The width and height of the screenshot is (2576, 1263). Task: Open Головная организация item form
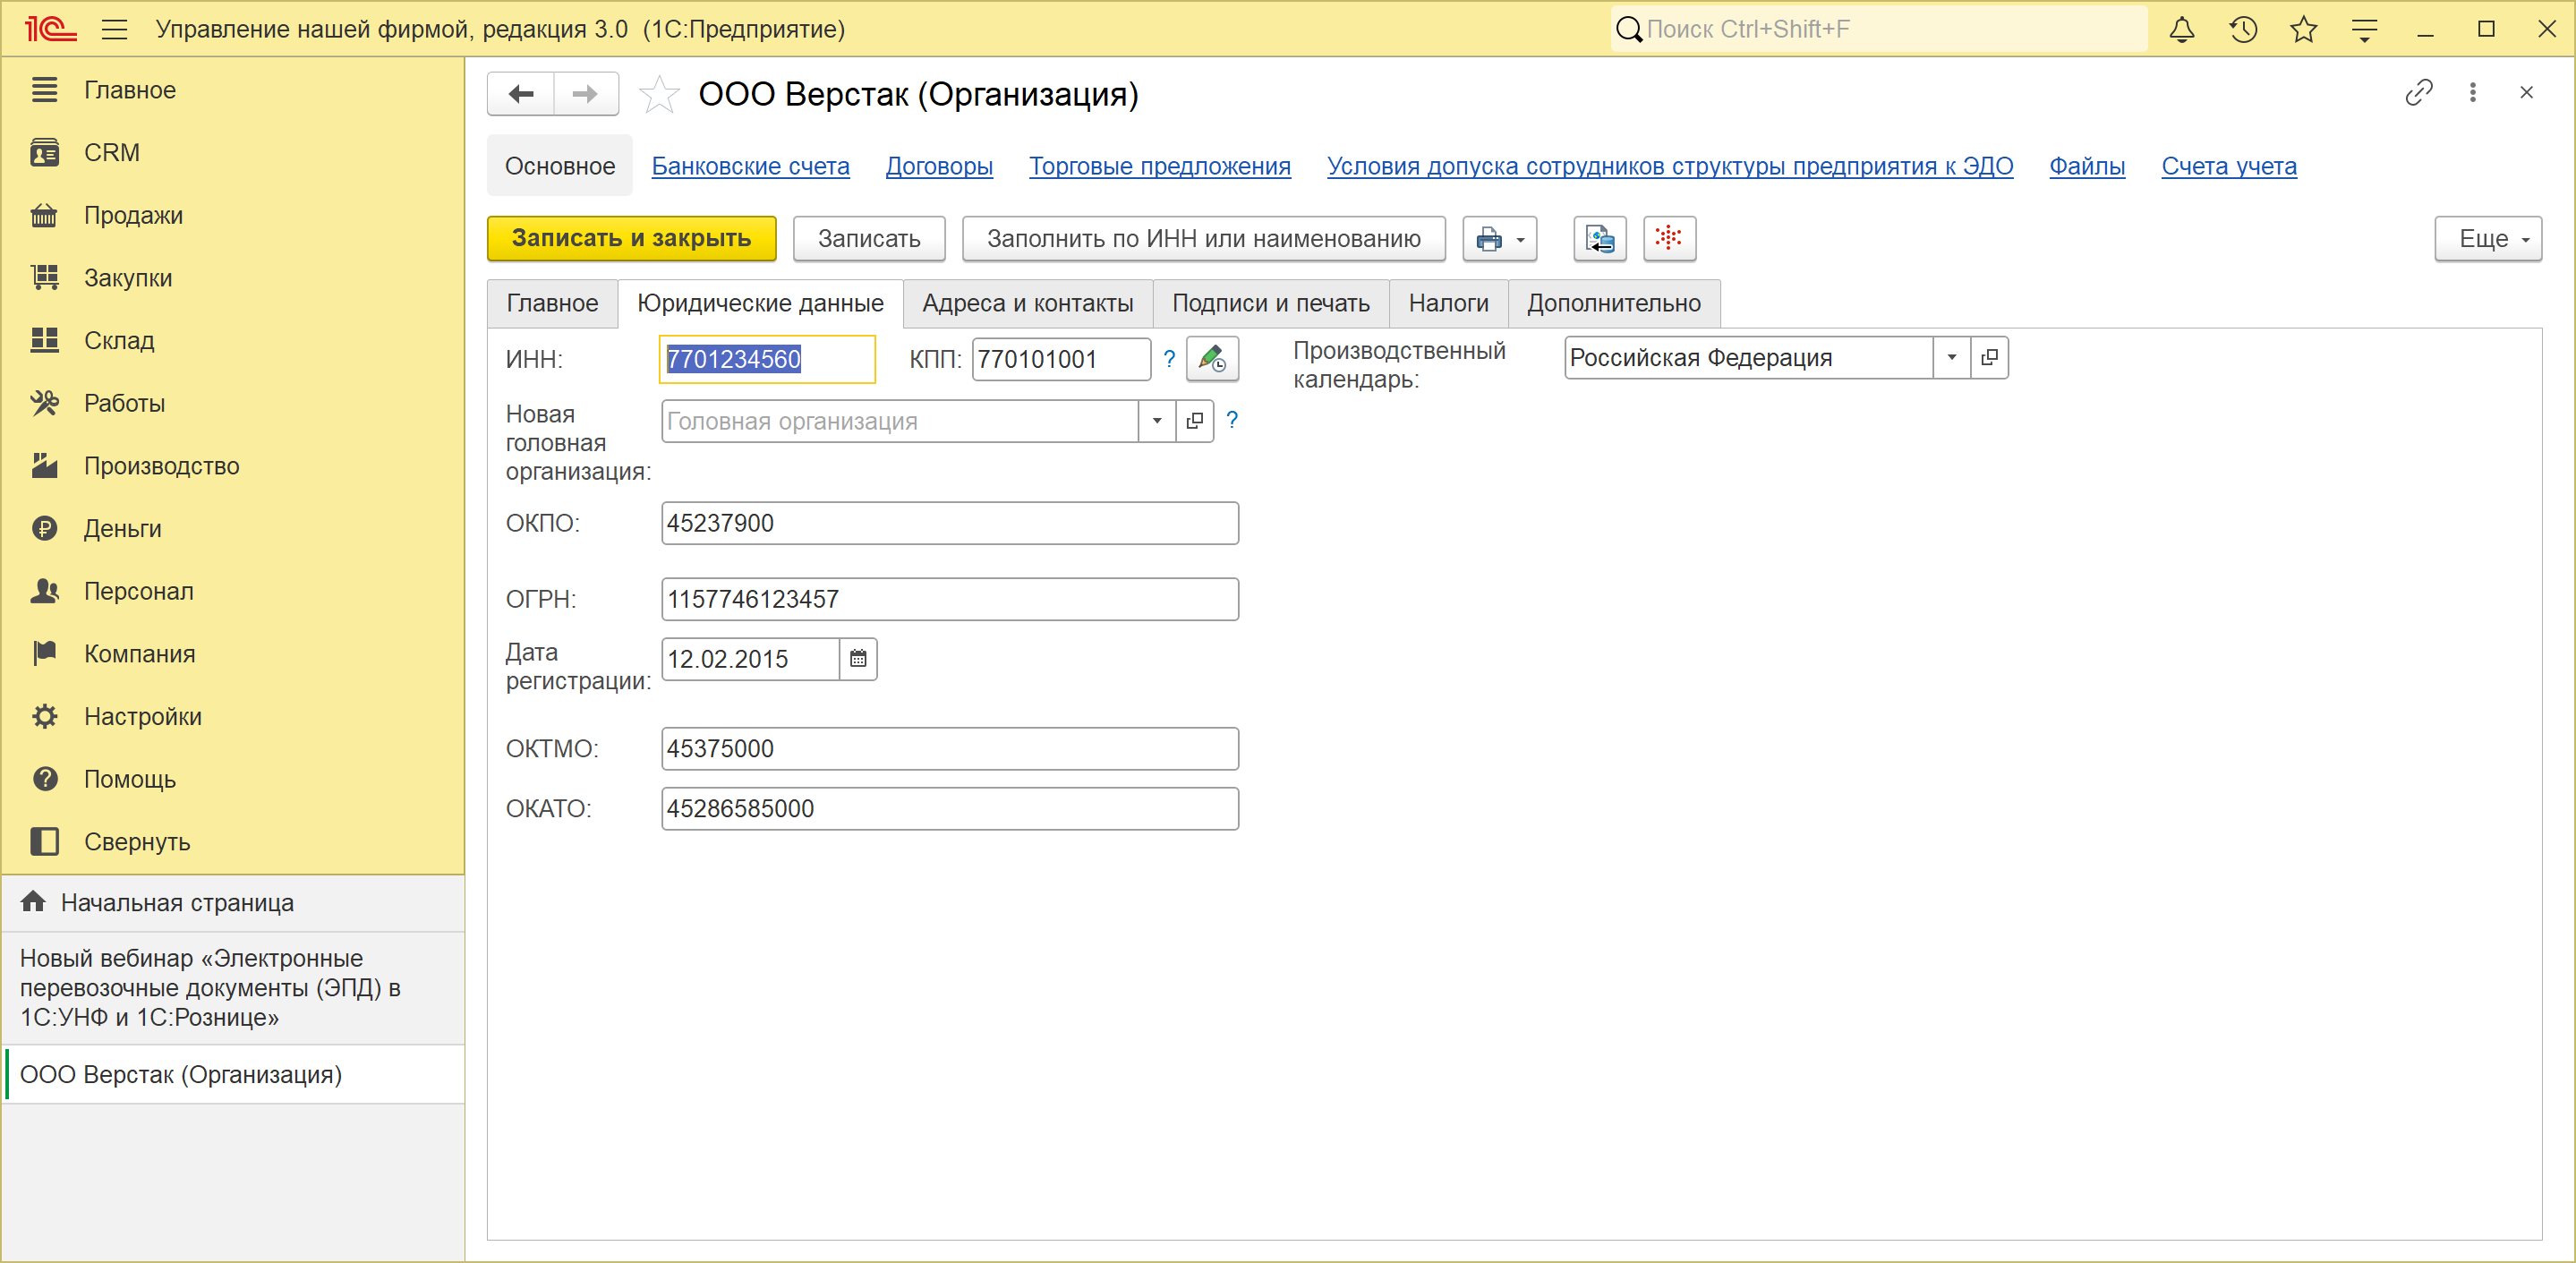click(x=1194, y=421)
